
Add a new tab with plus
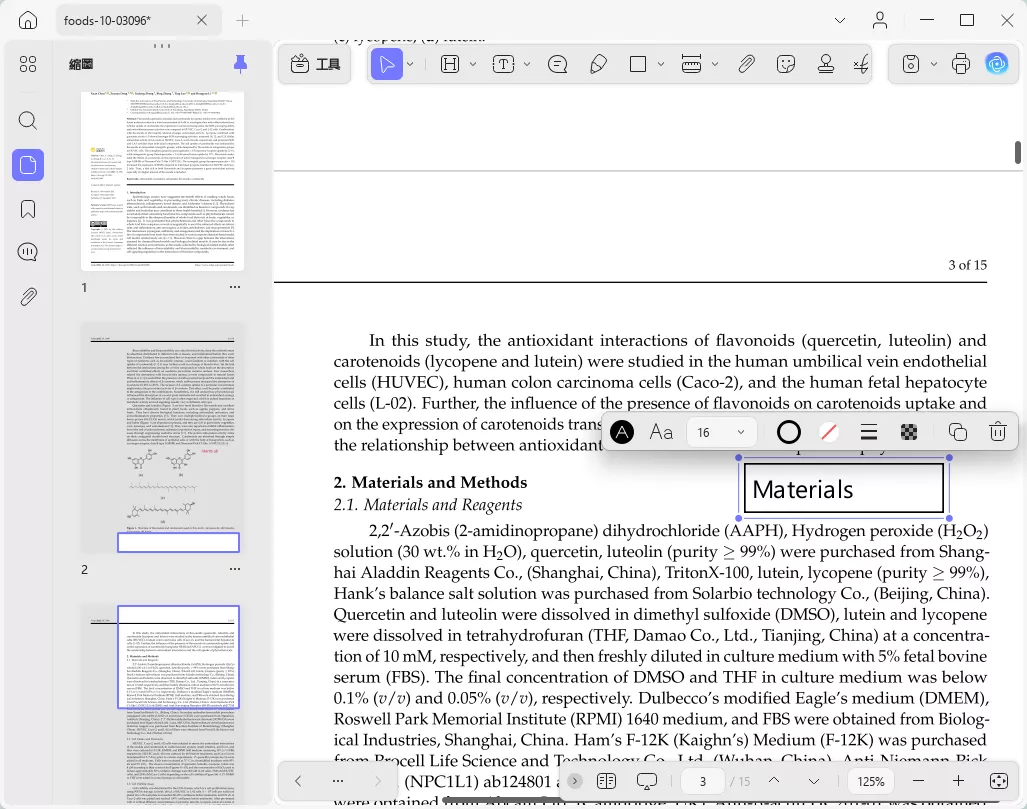(x=242, y=21)
